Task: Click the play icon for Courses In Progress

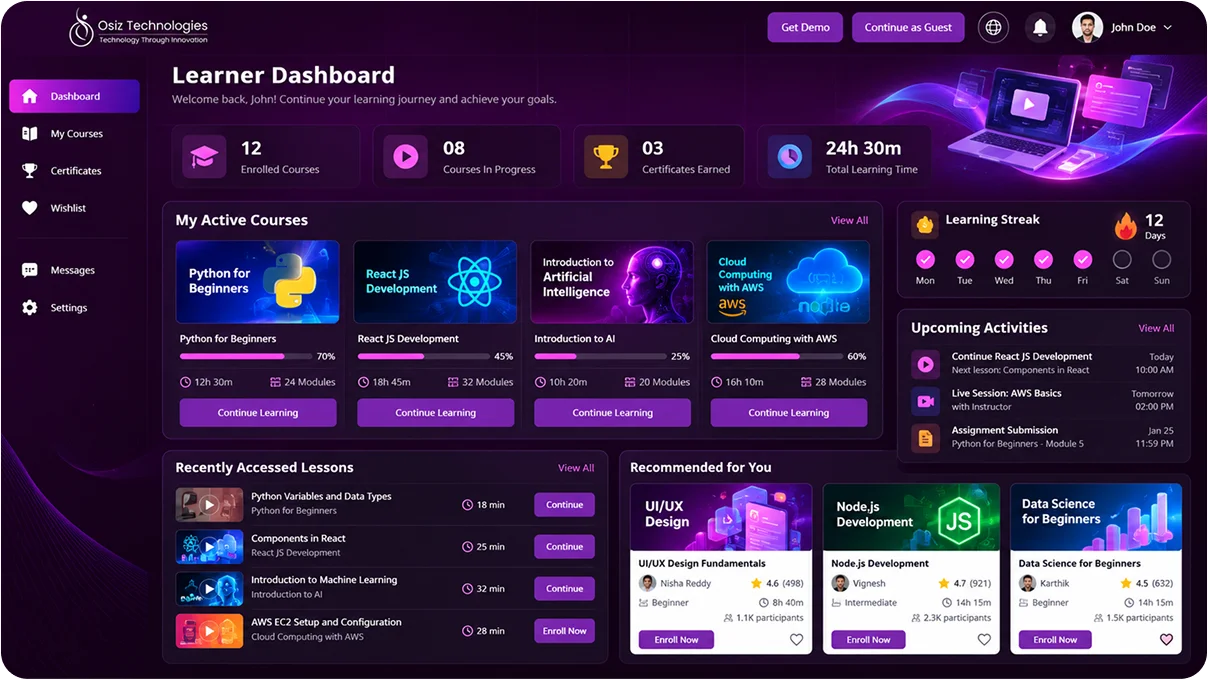Action: (406, 157)
